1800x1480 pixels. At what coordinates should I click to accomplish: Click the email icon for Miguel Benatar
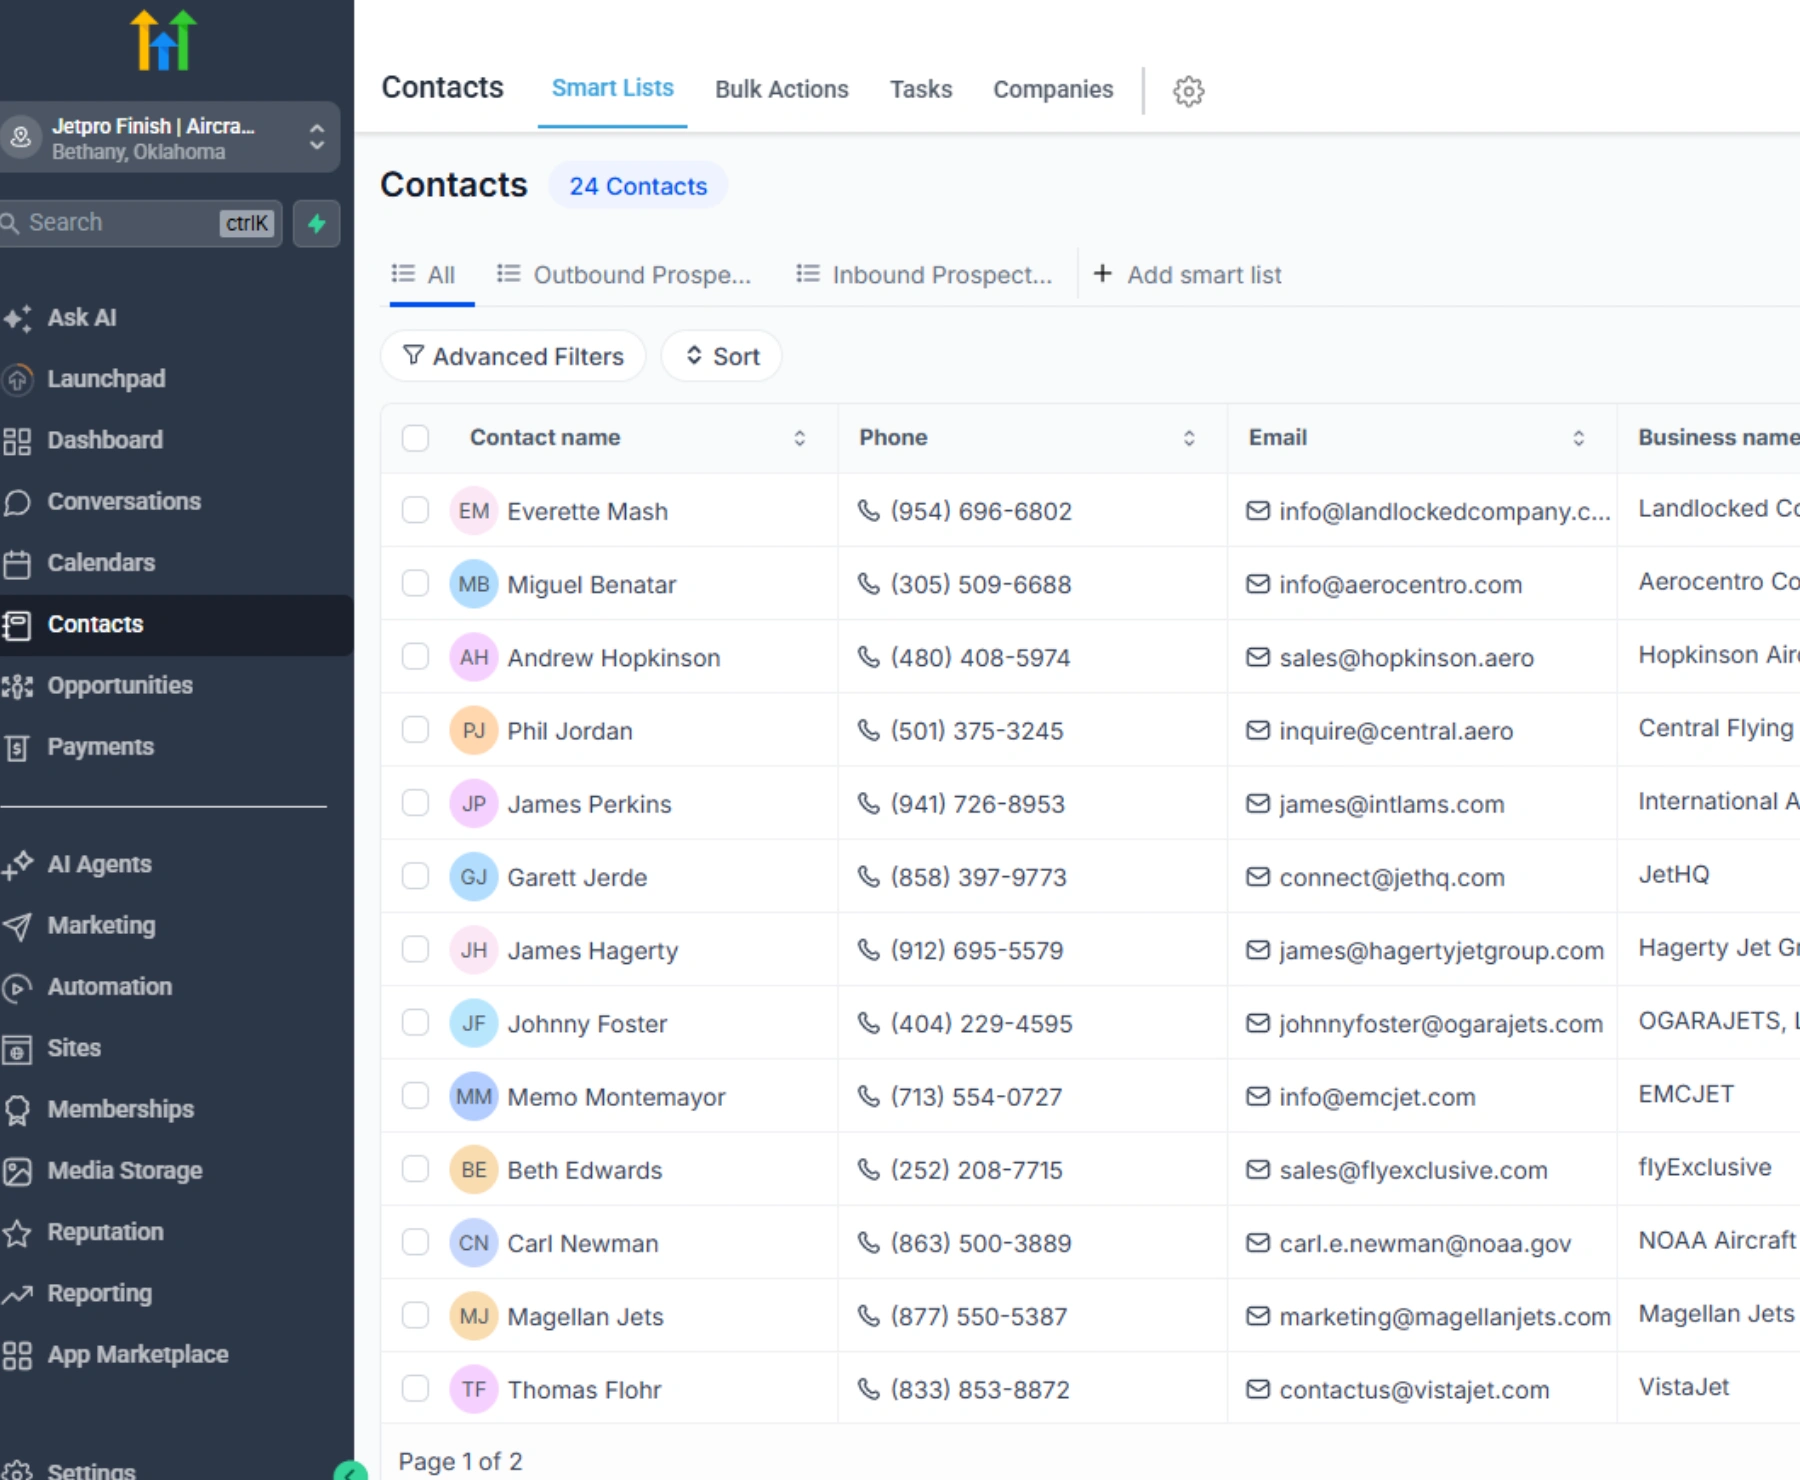pyautogui.click(x=1258, y=584)
